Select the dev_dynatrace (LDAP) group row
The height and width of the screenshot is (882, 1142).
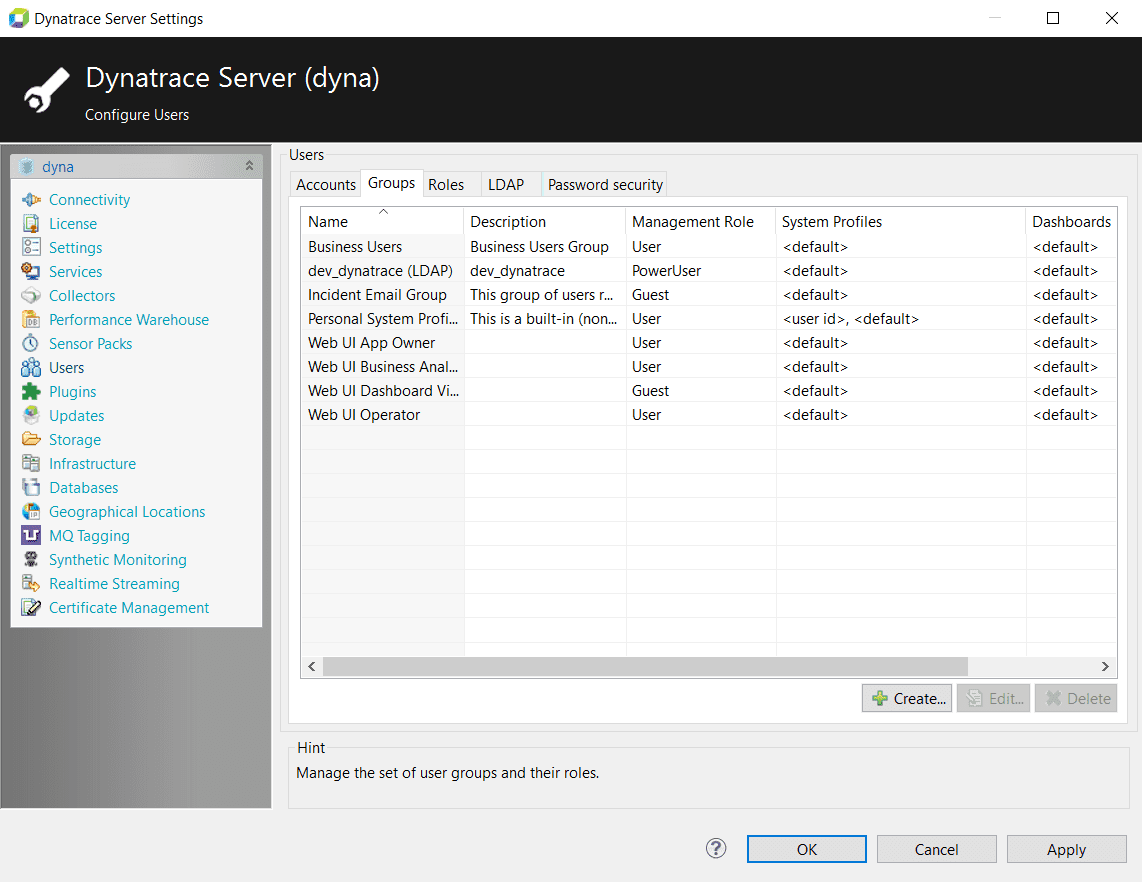tap(709, 271)
